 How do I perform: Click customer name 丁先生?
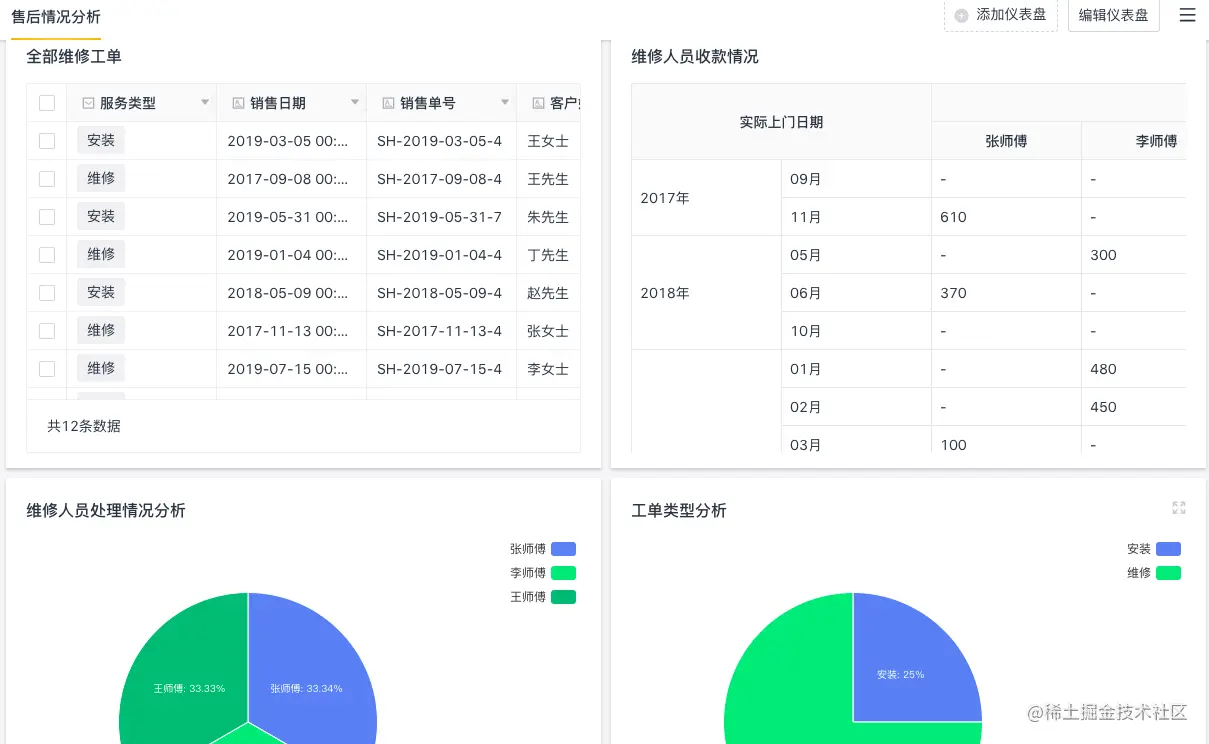point(548,255)
